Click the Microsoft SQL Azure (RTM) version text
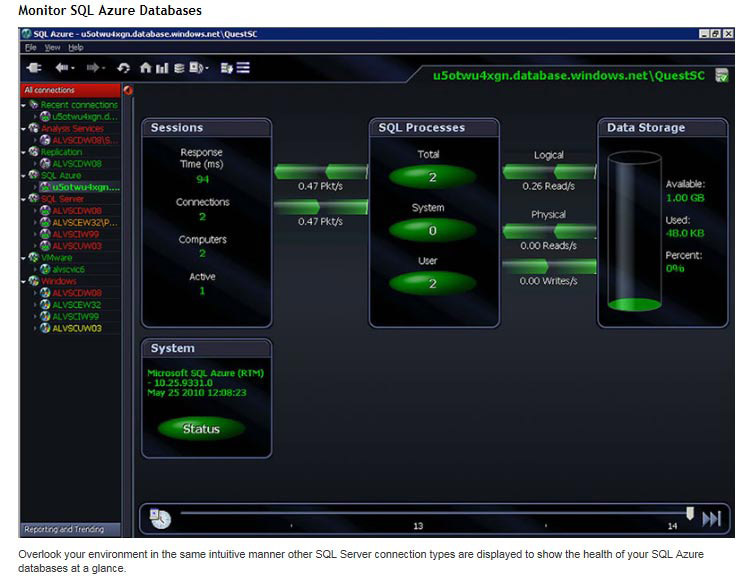 point(206,382)
